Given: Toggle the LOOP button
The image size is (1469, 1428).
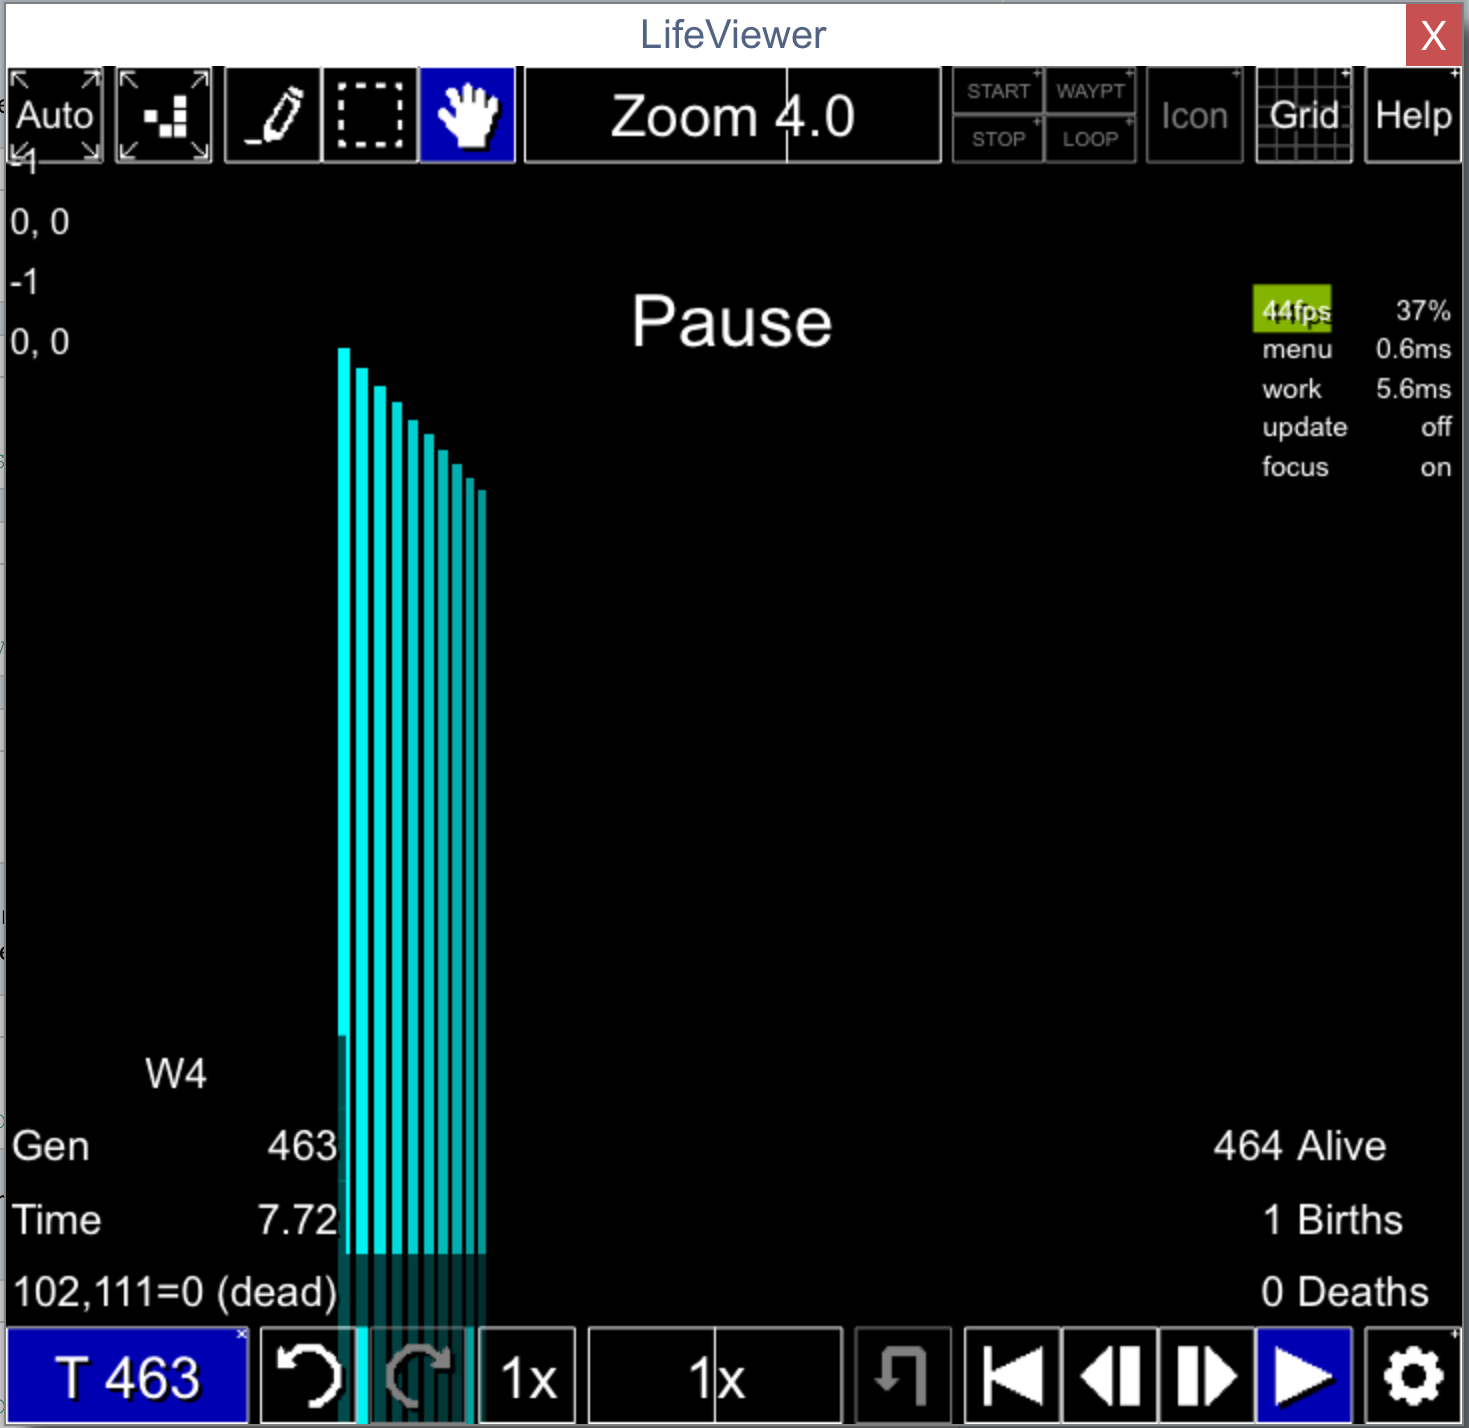Looking at the screenshot, I should click(1090, 139).
